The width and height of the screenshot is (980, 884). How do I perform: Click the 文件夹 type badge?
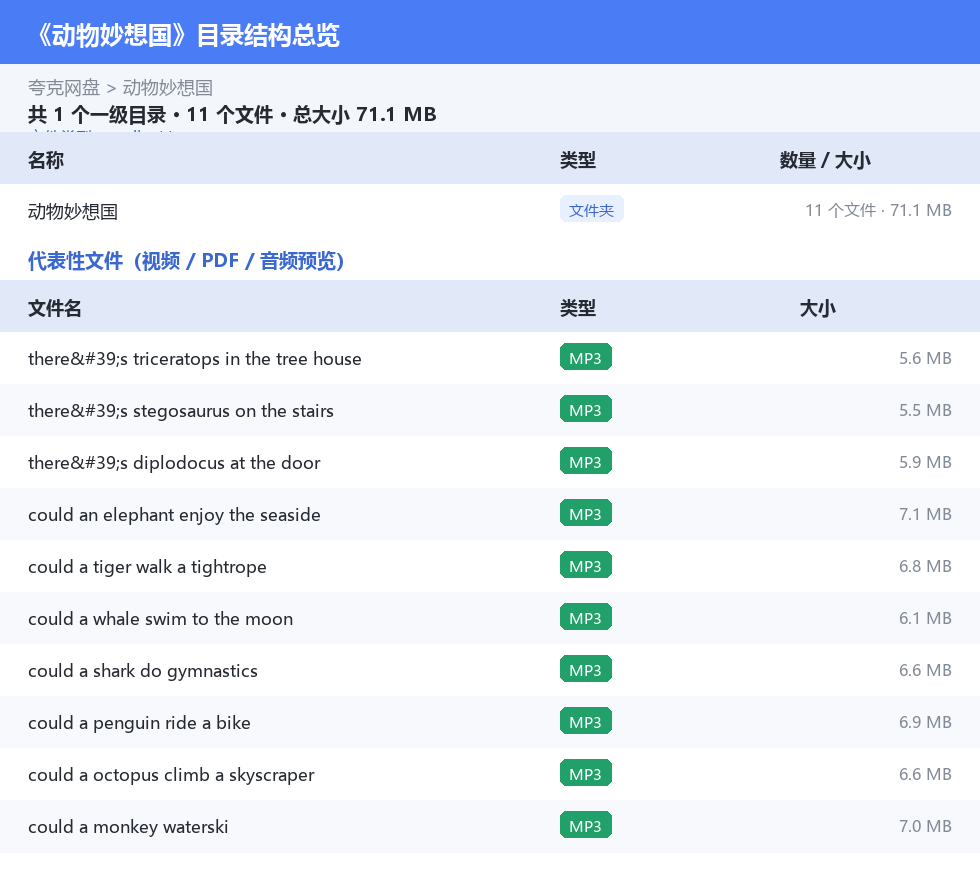(x=591, y=210)
